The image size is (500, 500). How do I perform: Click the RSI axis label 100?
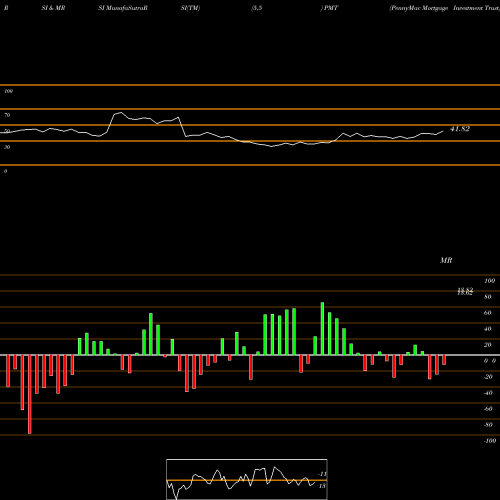point(8,91)
